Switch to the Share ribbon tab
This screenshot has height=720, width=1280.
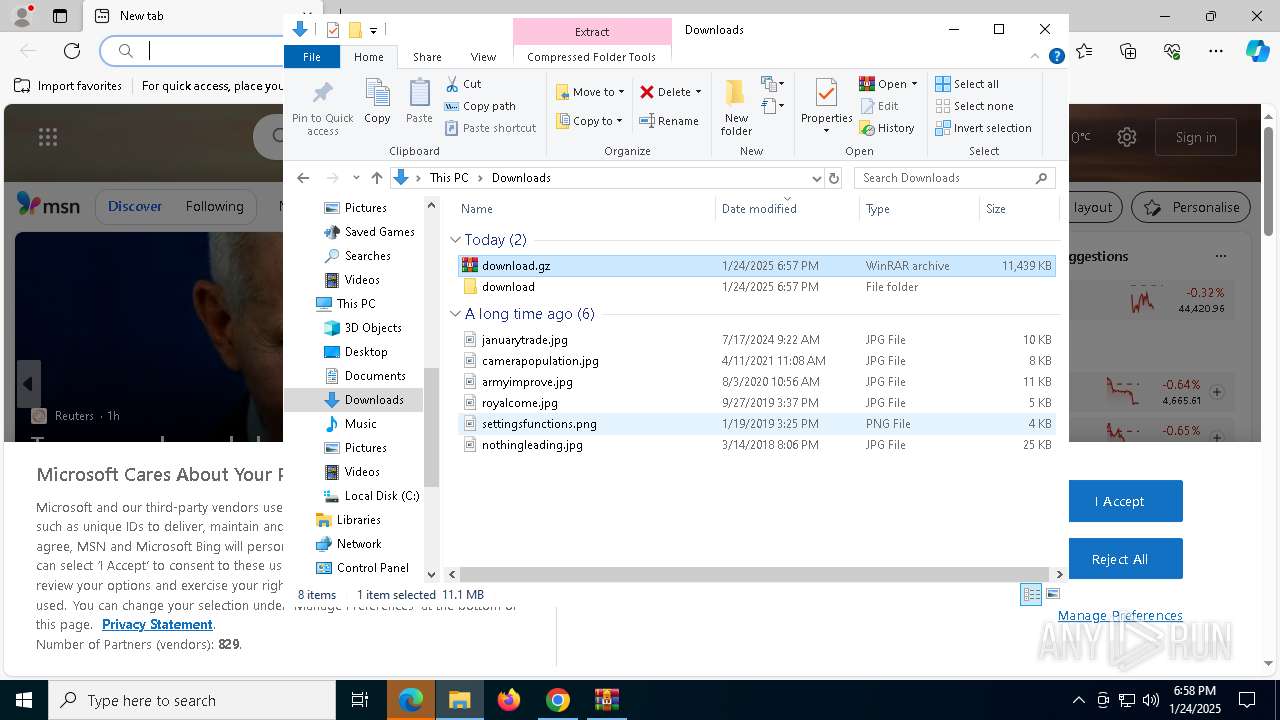click(x=427, y=57)
